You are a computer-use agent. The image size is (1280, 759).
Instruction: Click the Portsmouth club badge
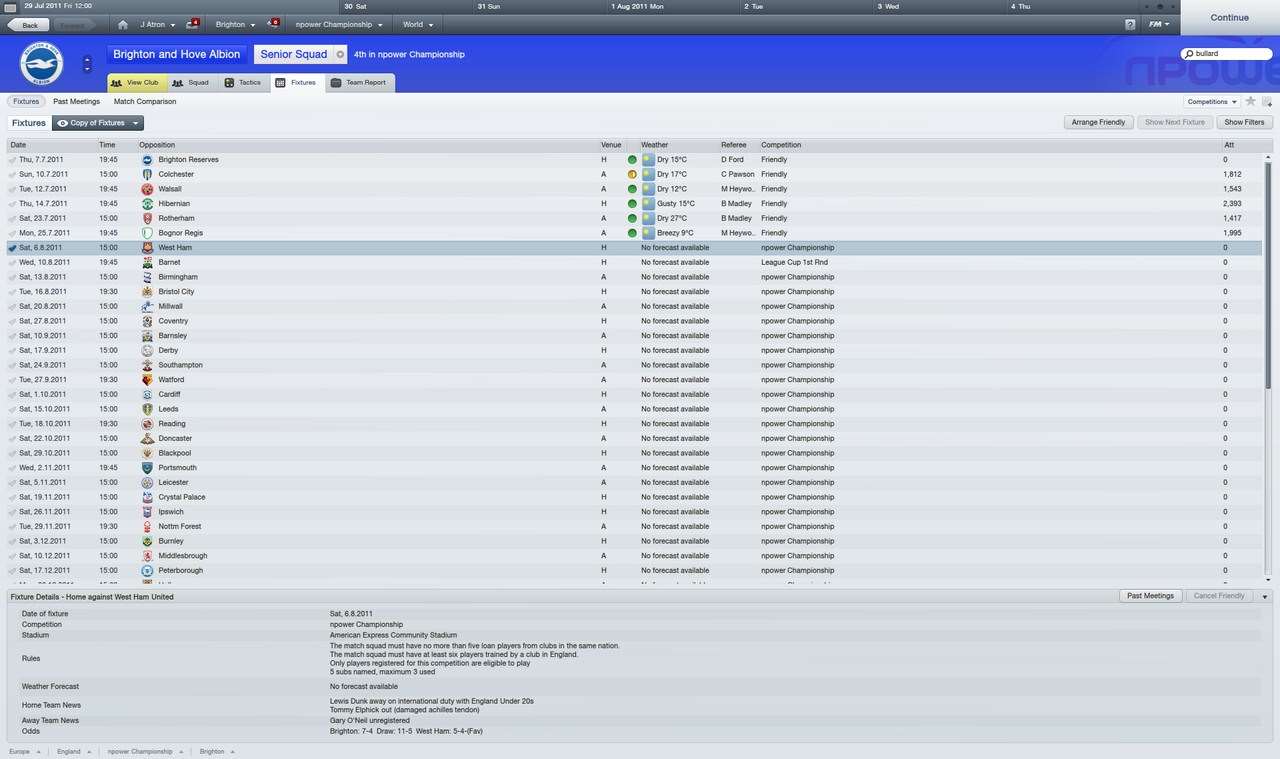[x=147, y=467]
